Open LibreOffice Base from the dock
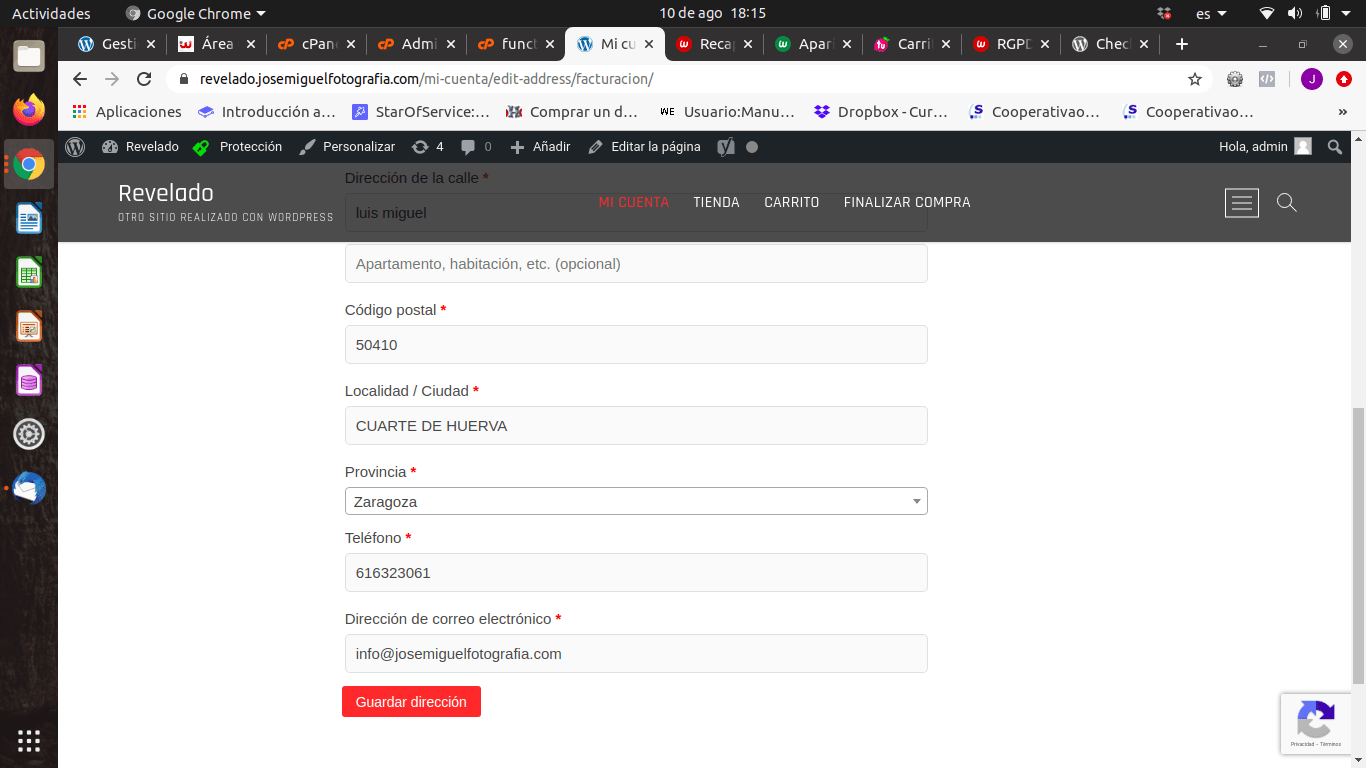This screenshot has height=768, width=1366. point(29,380)
